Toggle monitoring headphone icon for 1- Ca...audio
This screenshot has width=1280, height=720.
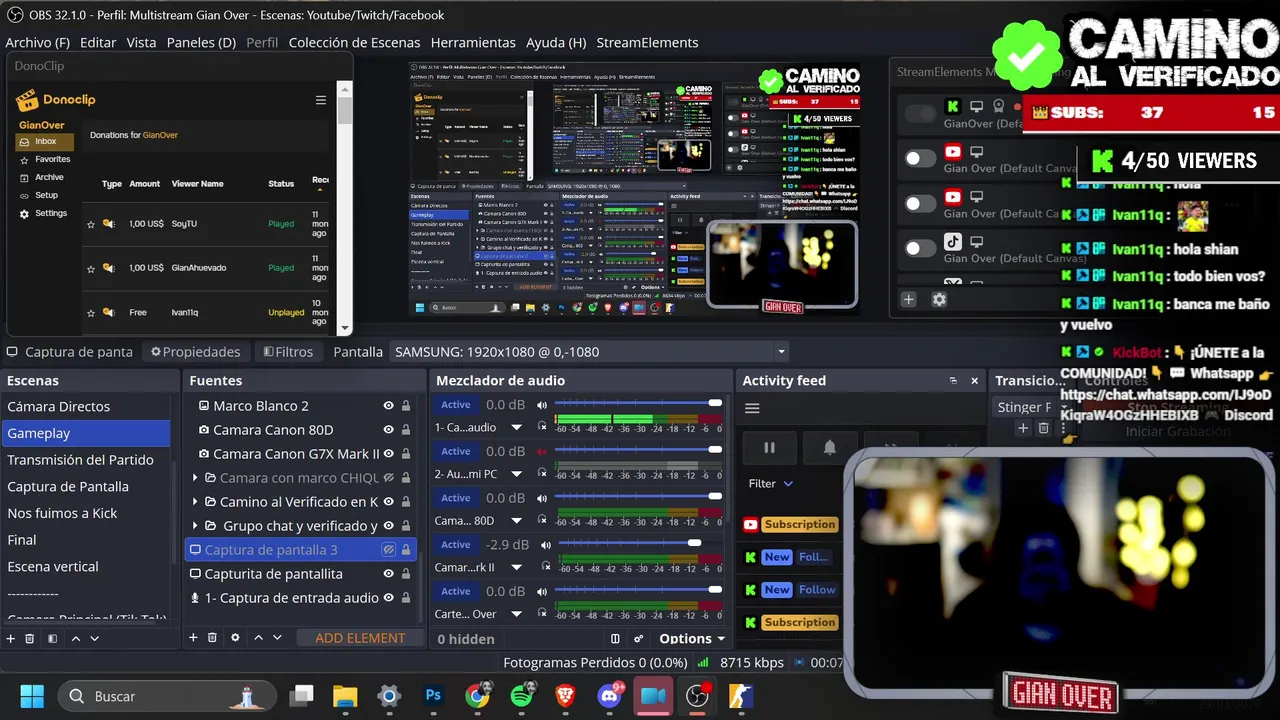point(542,427)
